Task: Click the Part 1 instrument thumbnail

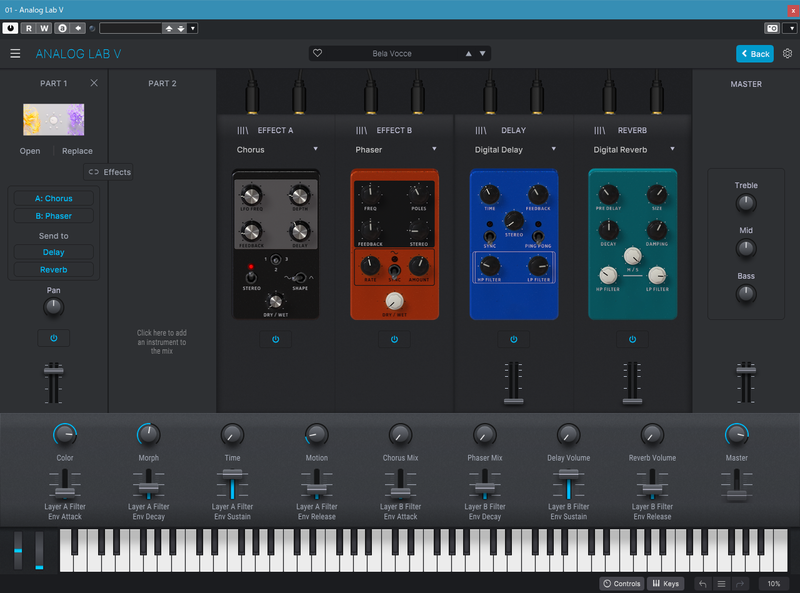Action: [54, 119]
